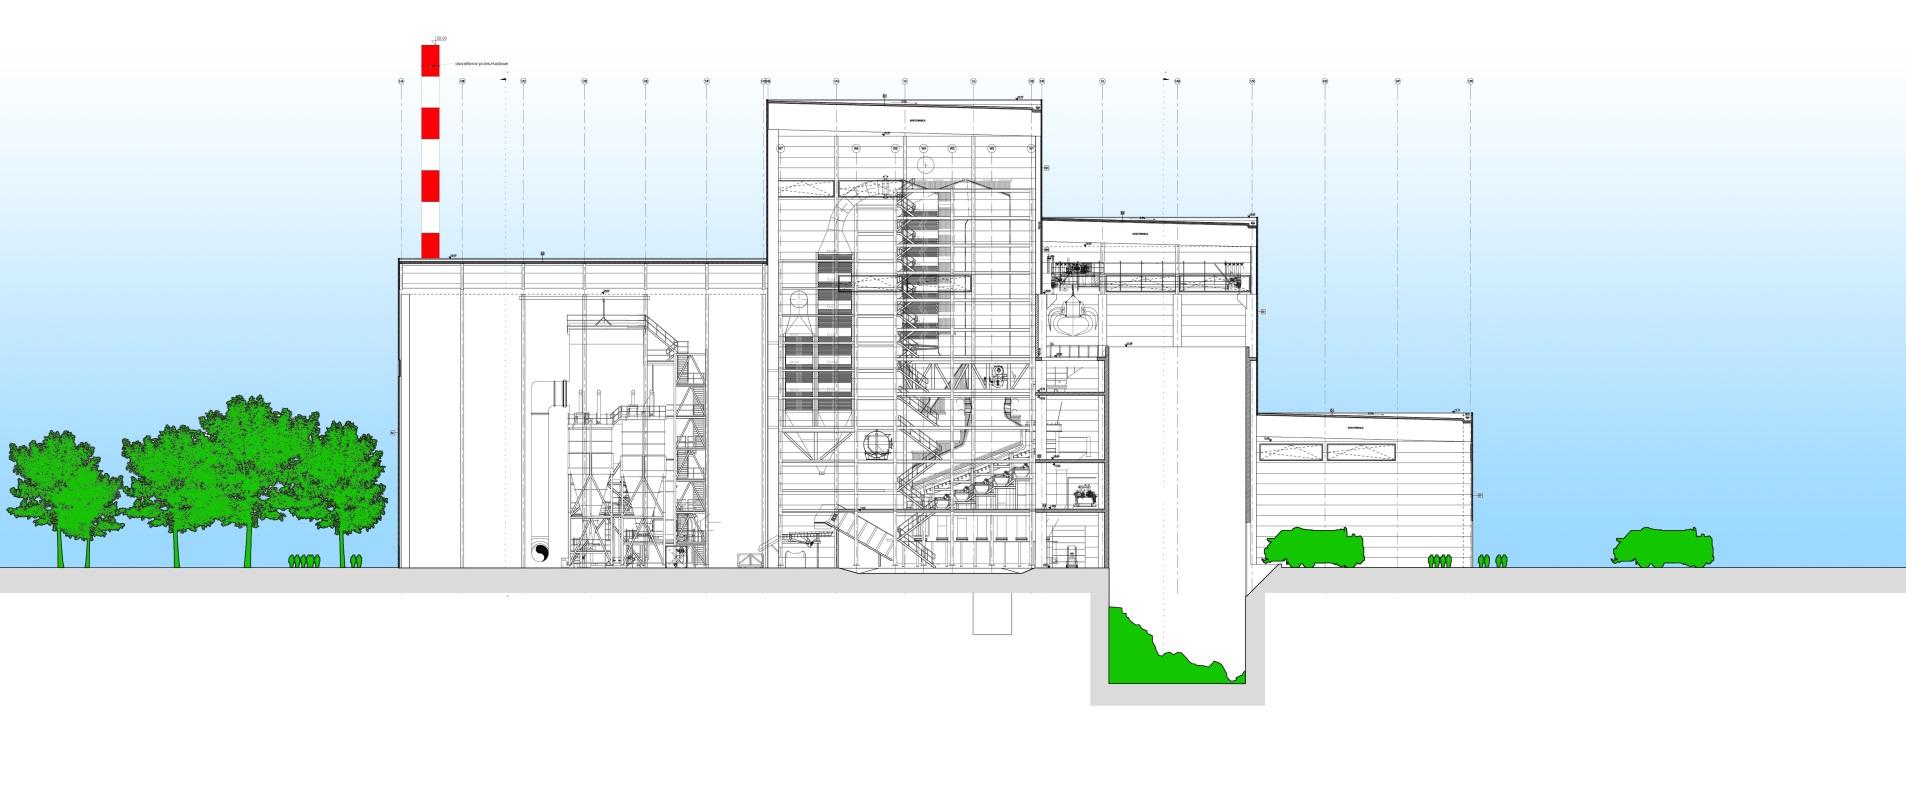Select the green garbage truck outside the building
Image resolution: width=1906 pixels, height=795 pixels.
point(1662,548)
